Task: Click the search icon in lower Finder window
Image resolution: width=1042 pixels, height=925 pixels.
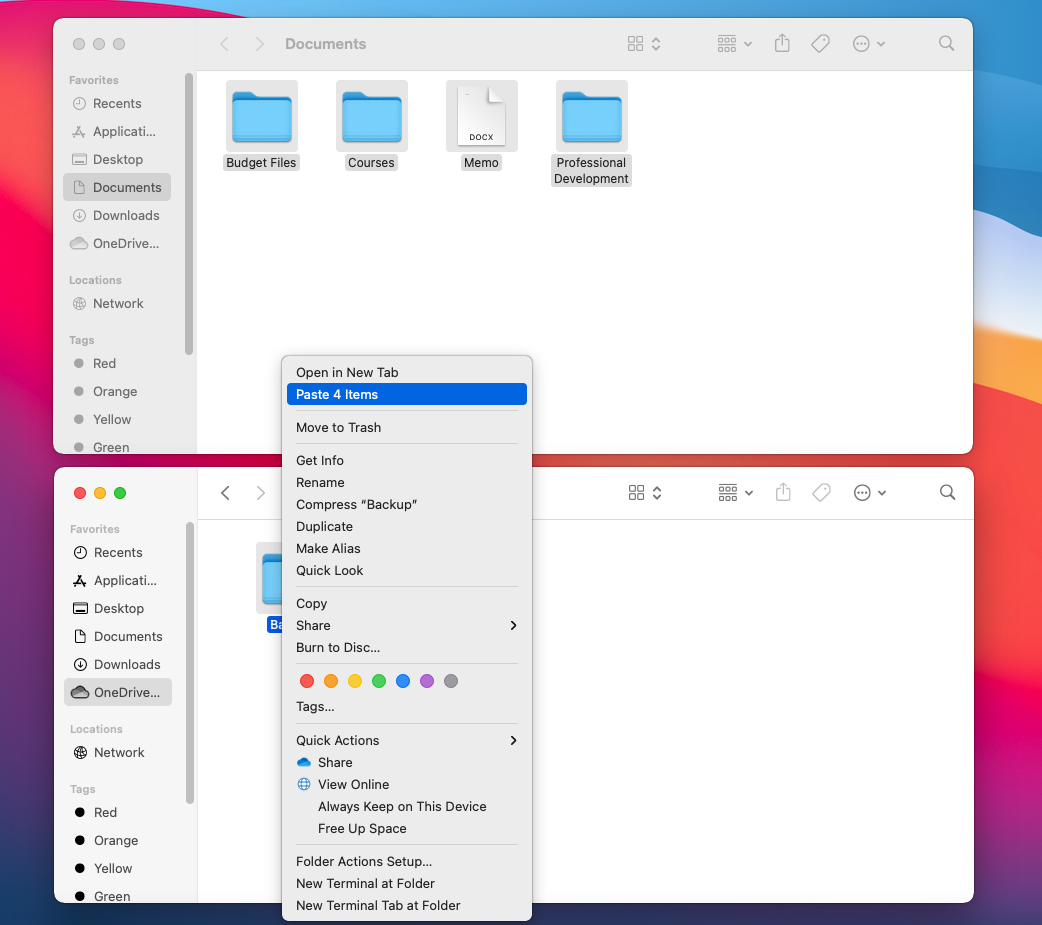Action: 947,493
